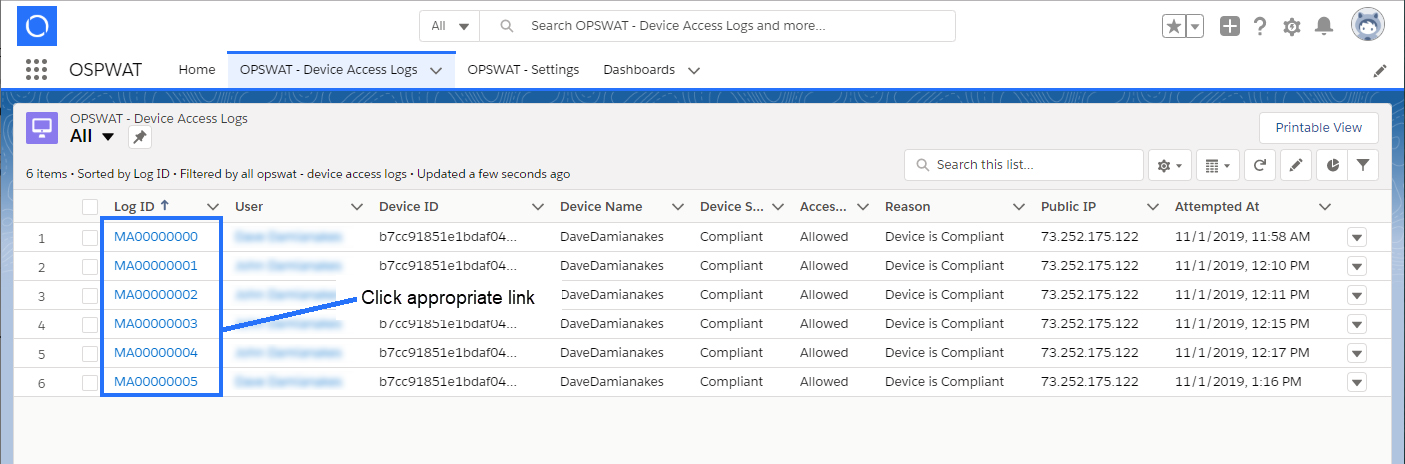Open log record MA00000001
This screenshot has height=464, width=1405.
point(156,266)
